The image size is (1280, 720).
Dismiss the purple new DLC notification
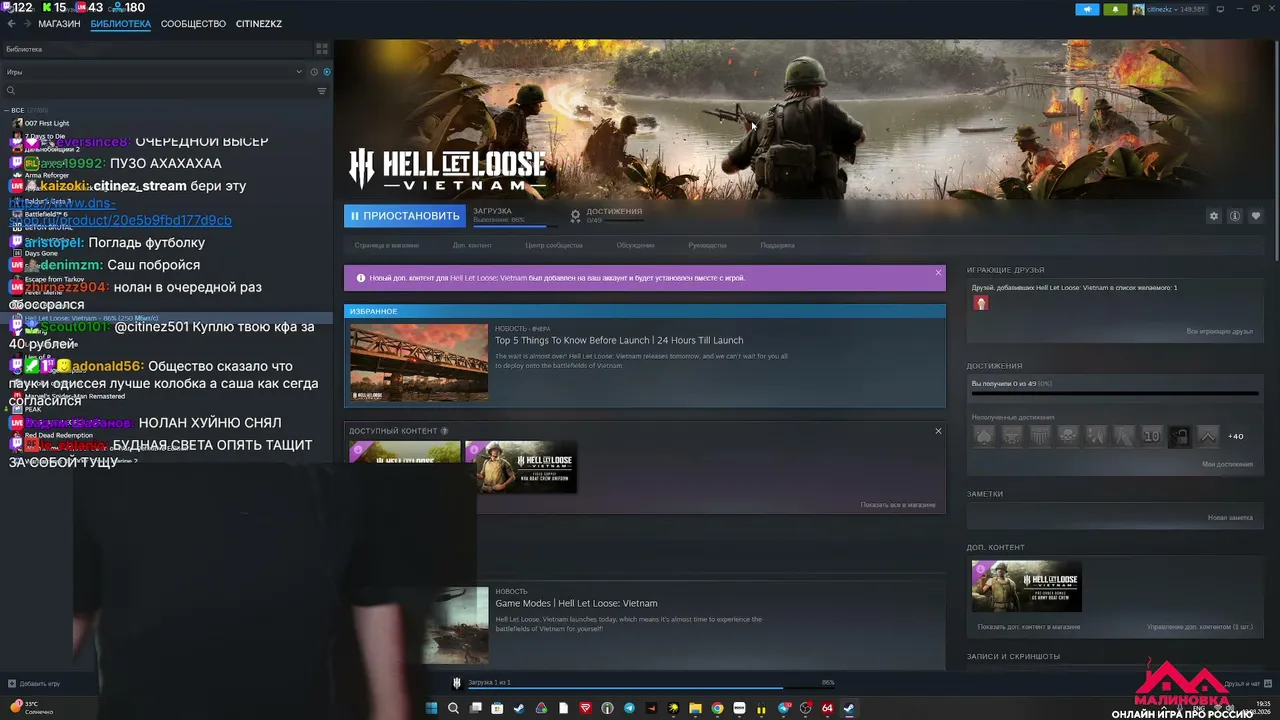pos(938,273)
